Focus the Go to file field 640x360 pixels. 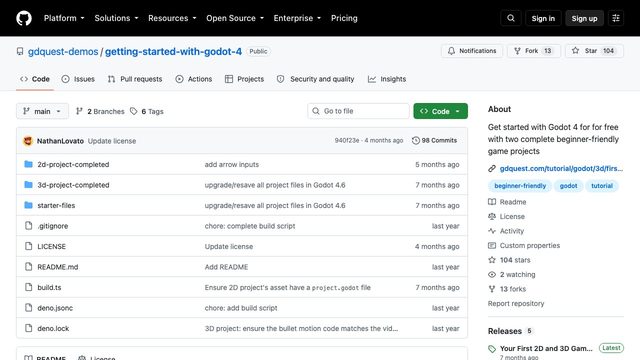click(358, 111)
